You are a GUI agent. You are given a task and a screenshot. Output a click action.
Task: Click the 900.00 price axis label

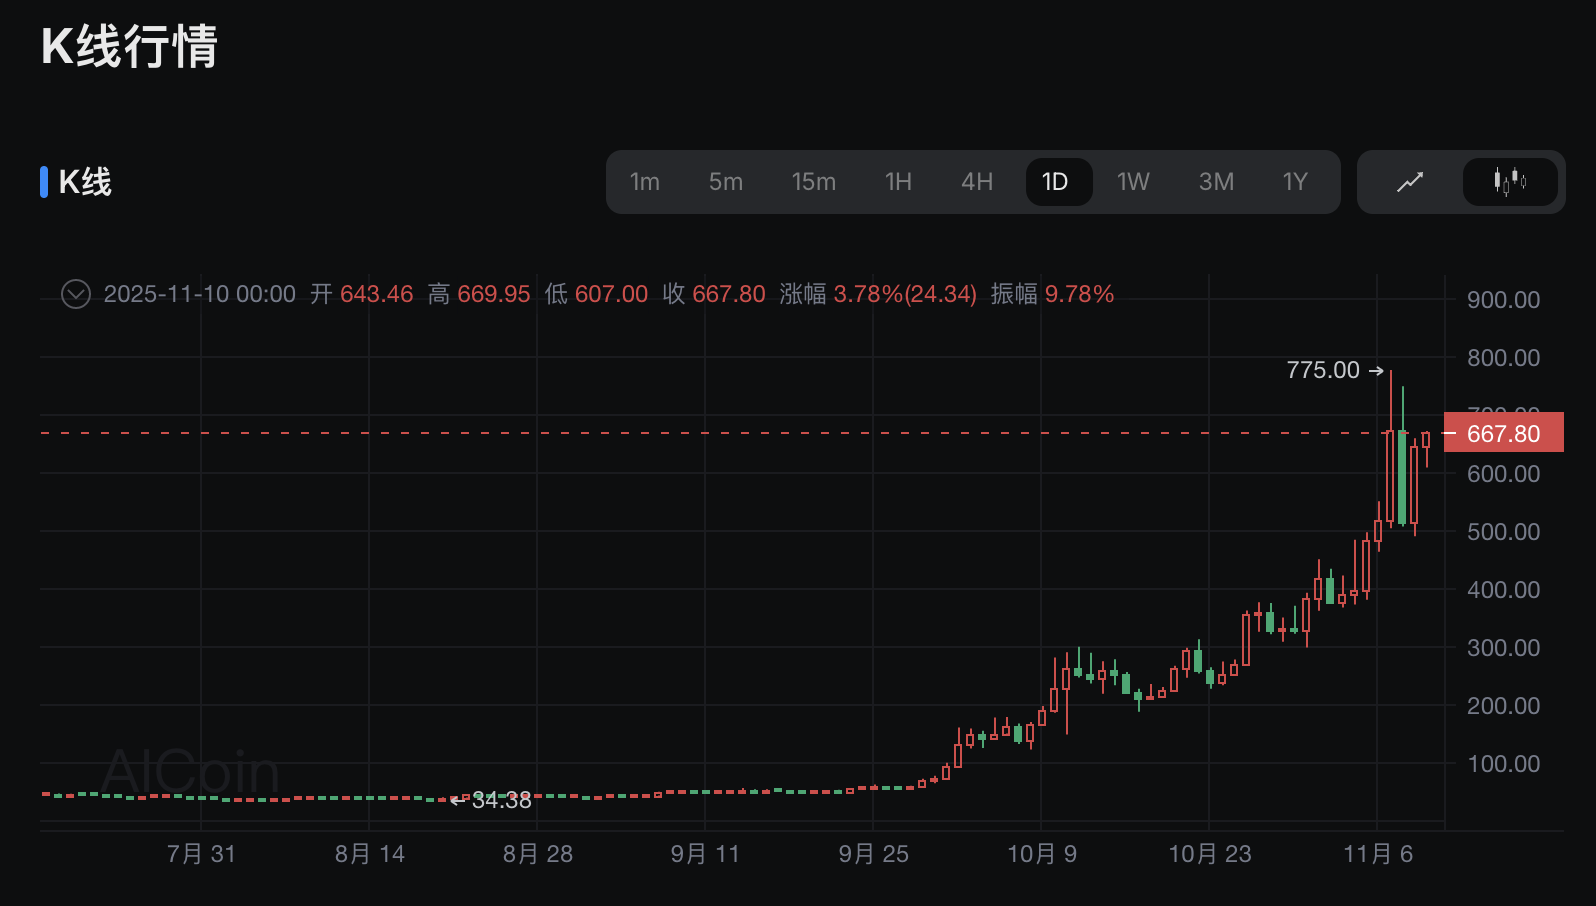coord(1503,300)
